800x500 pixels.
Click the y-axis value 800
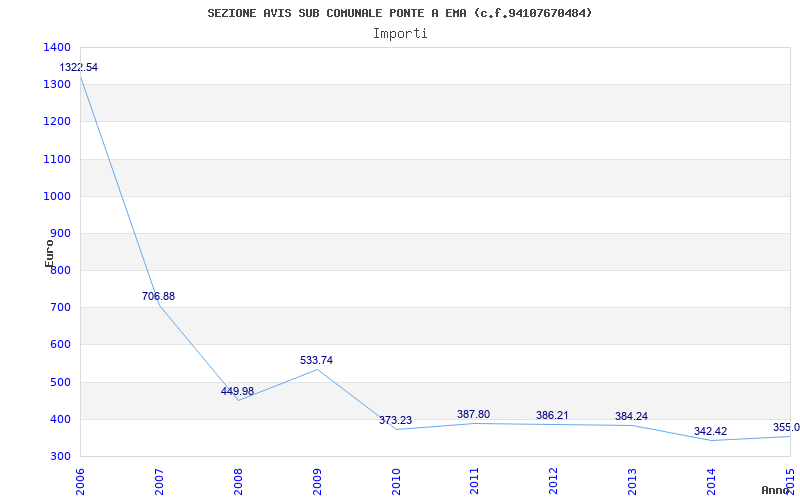pyautogui.click(x=60, y=271)
